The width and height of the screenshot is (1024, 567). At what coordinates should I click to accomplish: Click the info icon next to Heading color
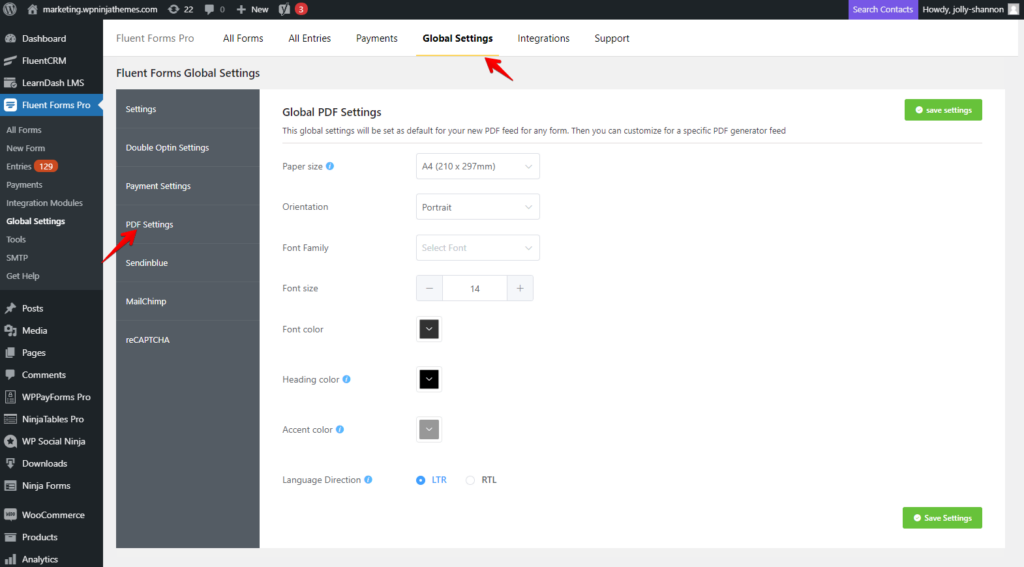point(347,379)
